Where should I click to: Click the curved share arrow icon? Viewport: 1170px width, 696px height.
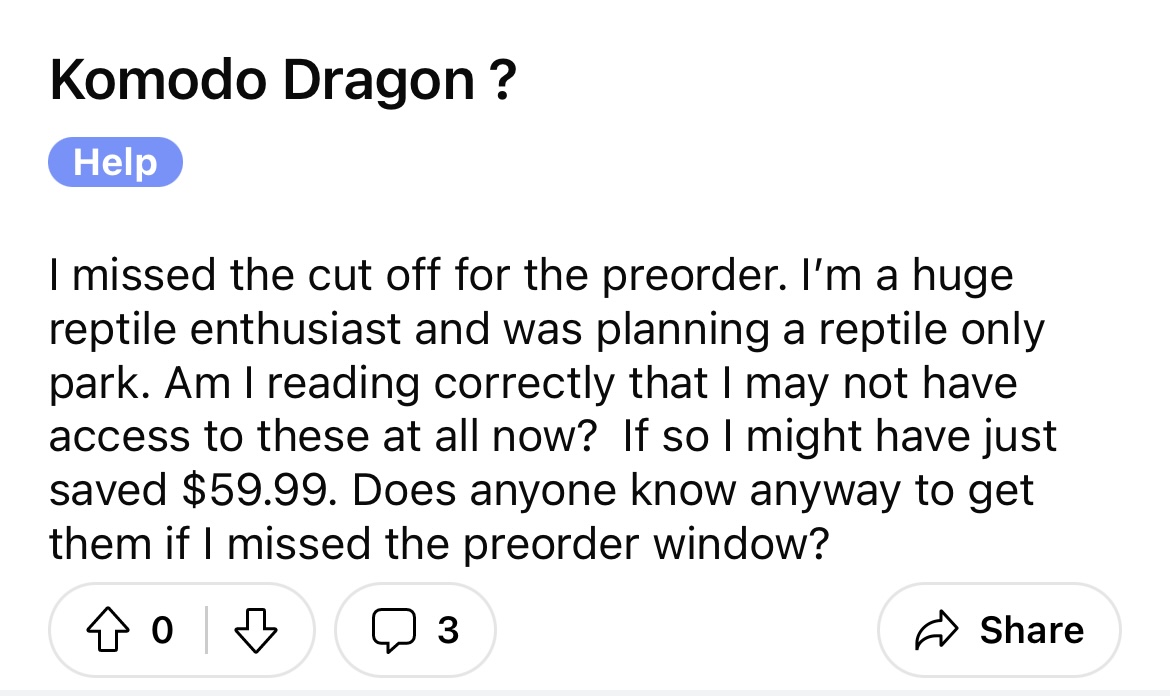936,630
